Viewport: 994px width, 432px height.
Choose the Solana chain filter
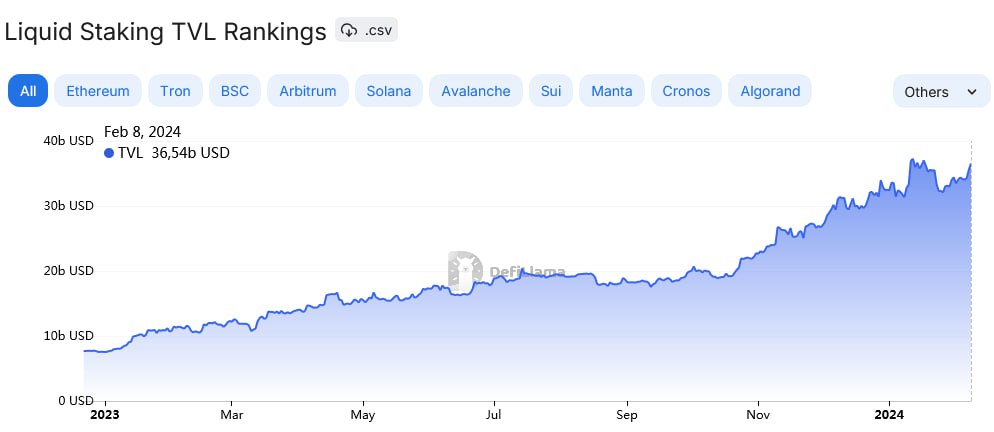click(388, 91)
